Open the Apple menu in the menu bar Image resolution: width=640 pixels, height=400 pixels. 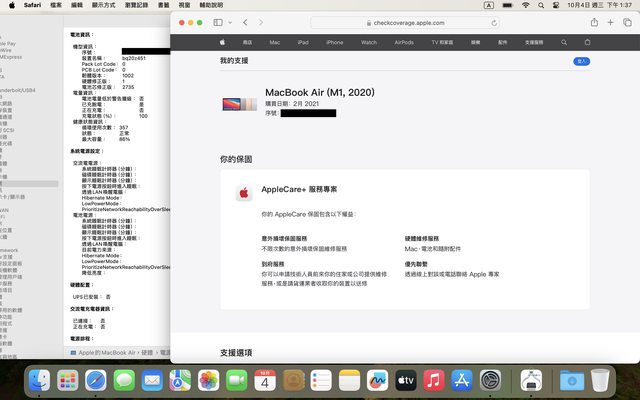point(12,5)
